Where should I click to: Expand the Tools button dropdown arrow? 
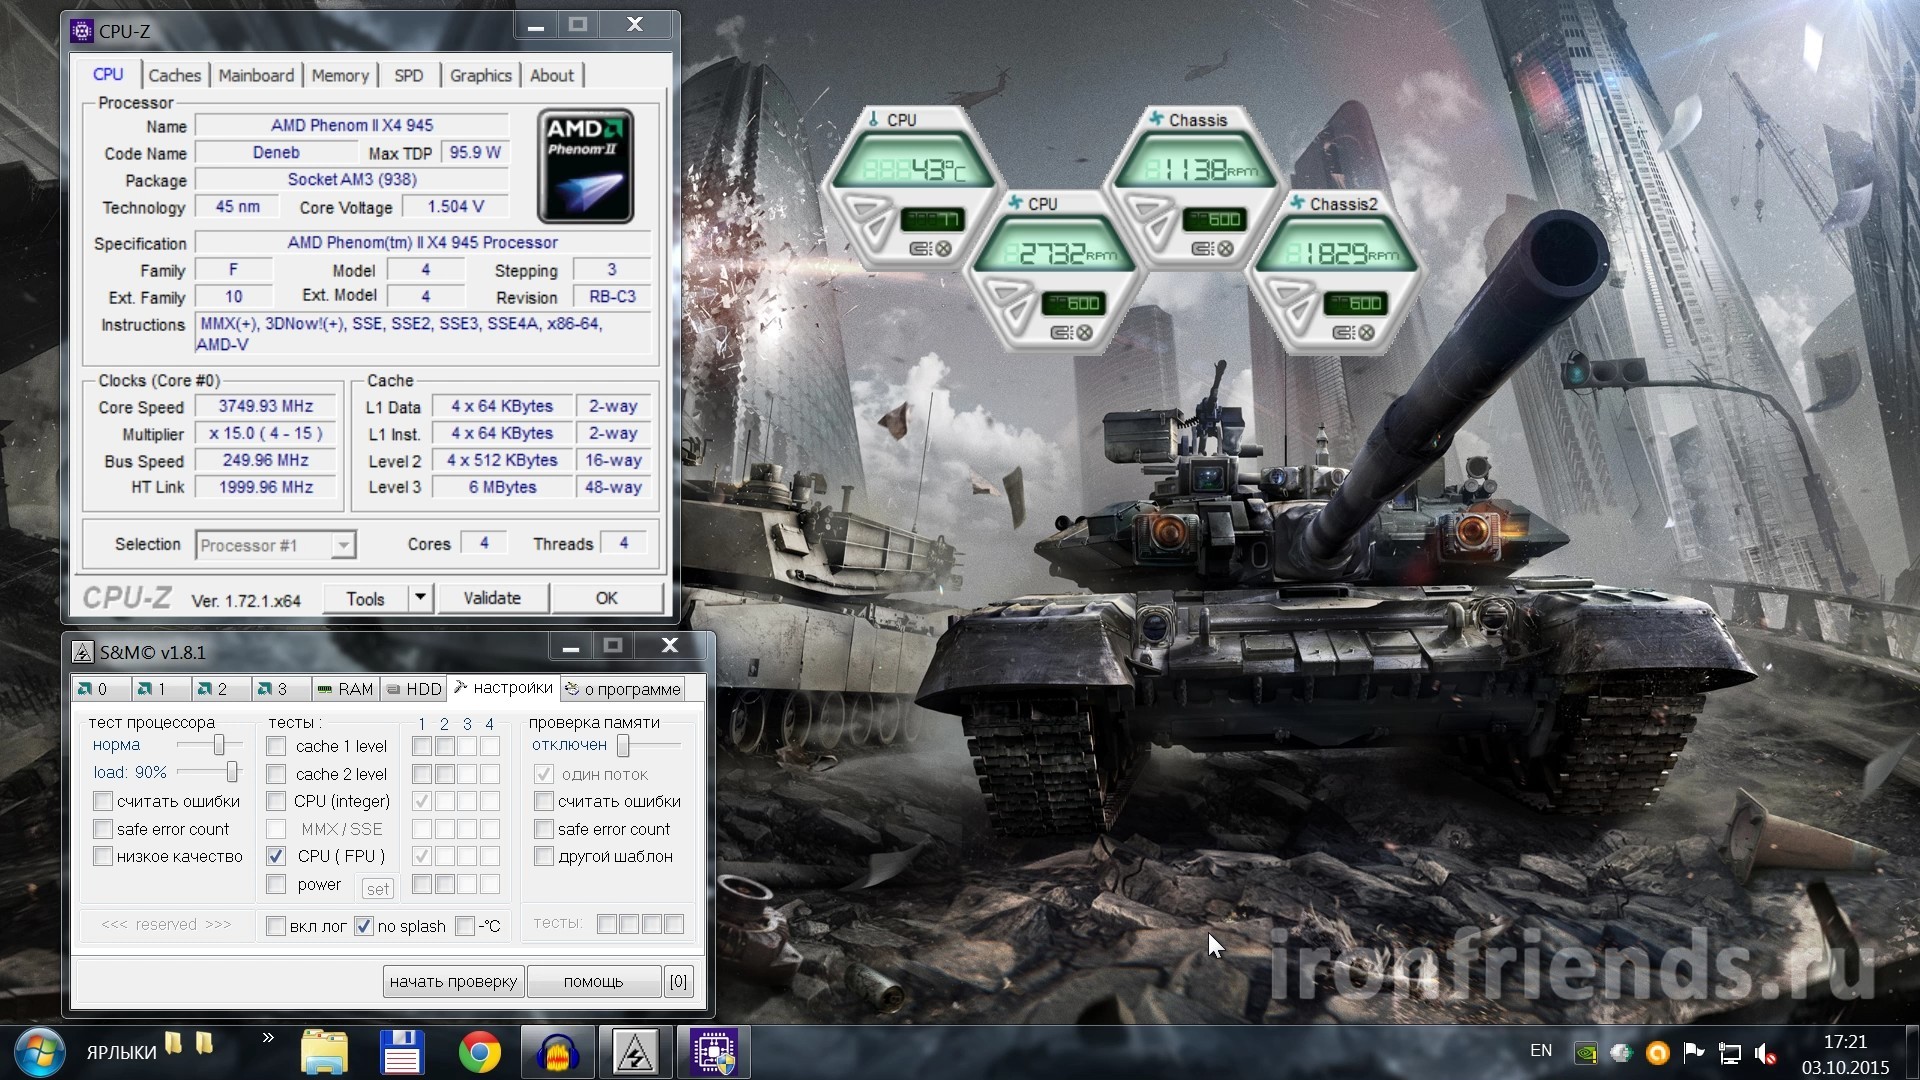(x=420, y=597)
